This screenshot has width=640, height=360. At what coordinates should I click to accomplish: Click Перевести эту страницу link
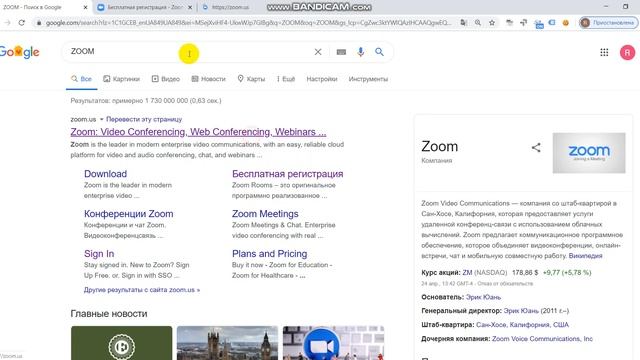coord(144,119)
